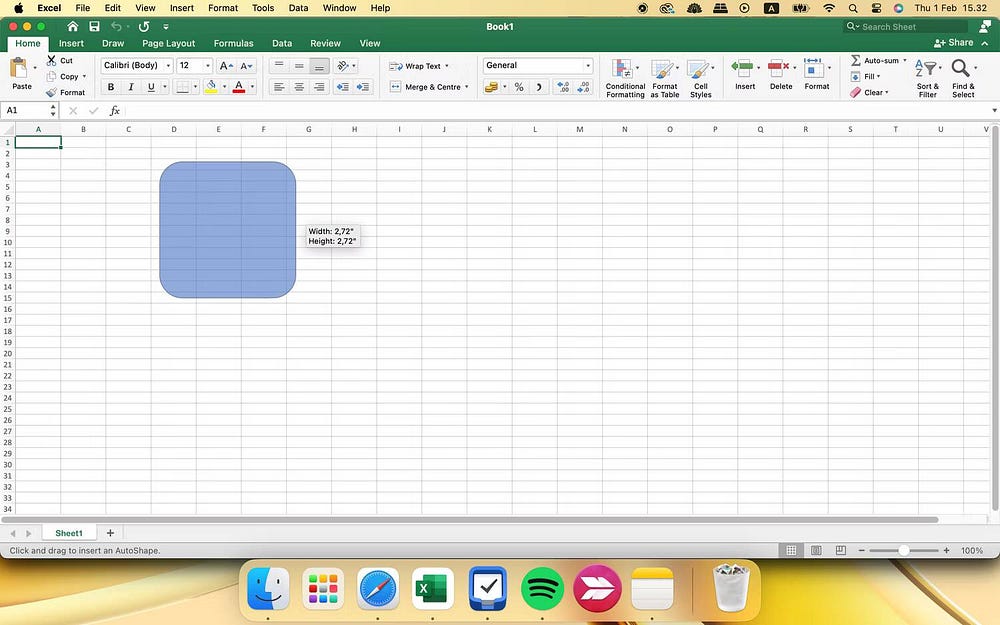The width and height of the screenshot is (1000, 625).
Task: Open the Data menu in the menu bar
Action: pyautogui.click(x=298, y=8)
